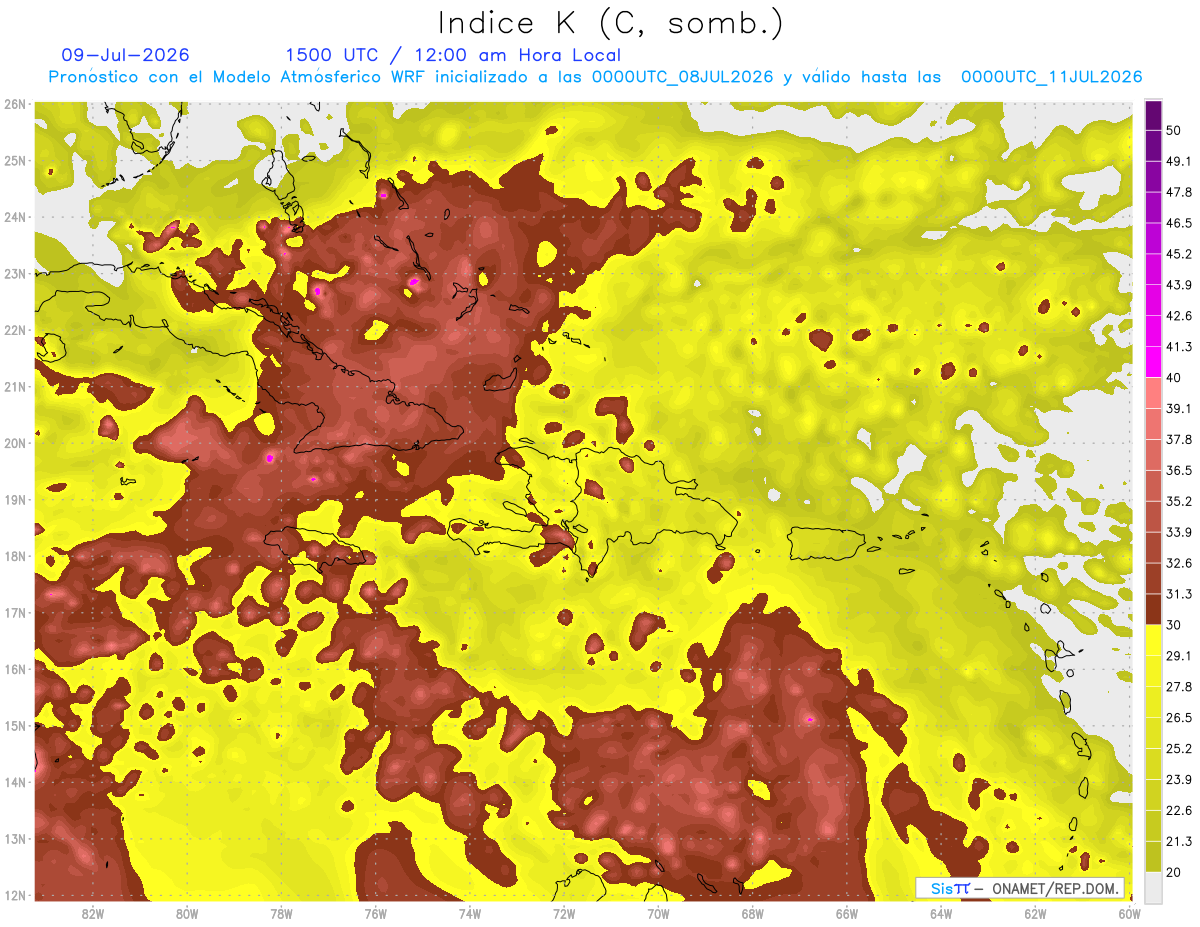Click colorbar value 40
Screen dimensions: 1200x927
1174,378
